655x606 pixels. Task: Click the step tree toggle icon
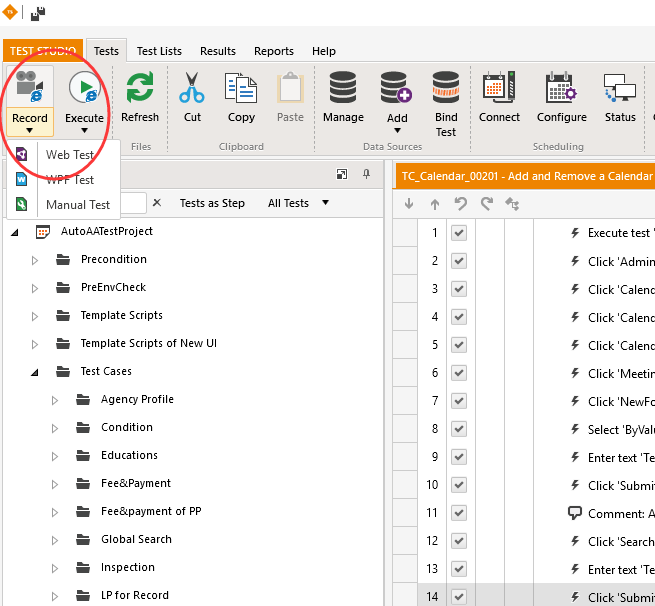coord(512,204)
